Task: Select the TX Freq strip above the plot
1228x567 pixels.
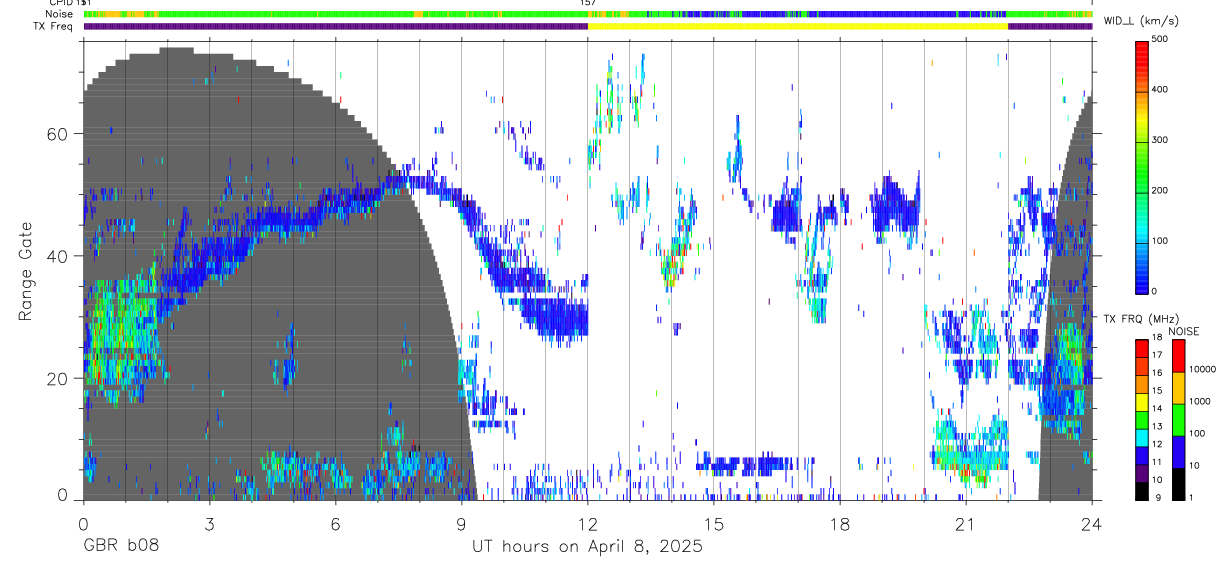Action: (x=588, y=26)
